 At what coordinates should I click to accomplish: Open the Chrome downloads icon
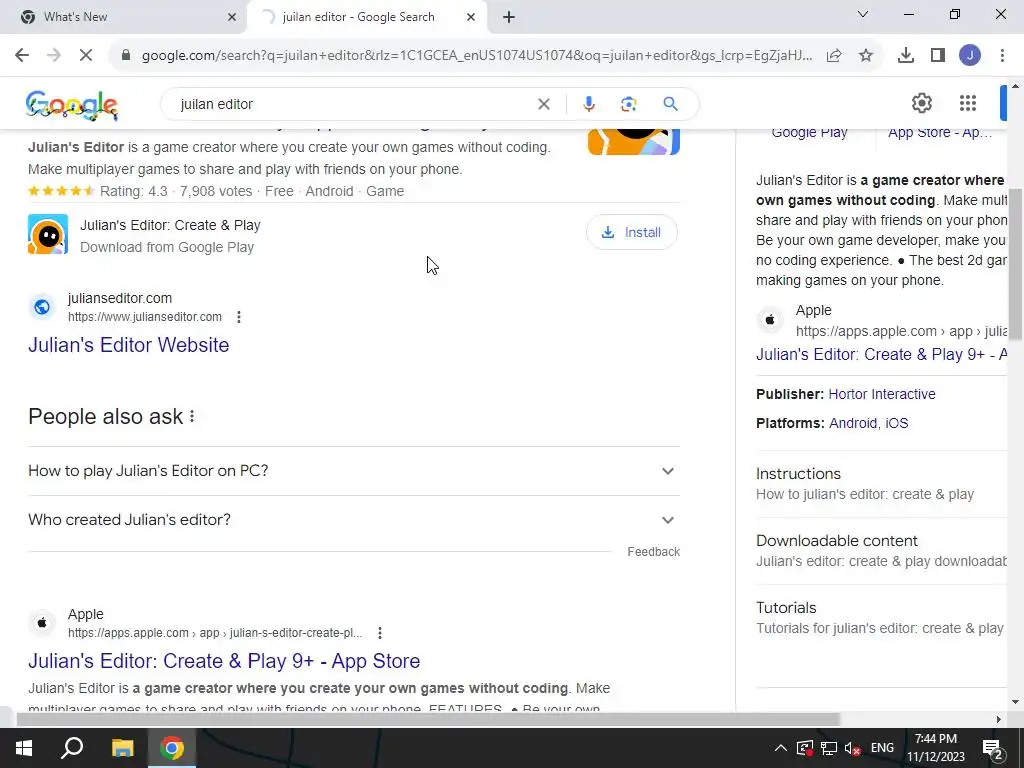click(906, 56)
